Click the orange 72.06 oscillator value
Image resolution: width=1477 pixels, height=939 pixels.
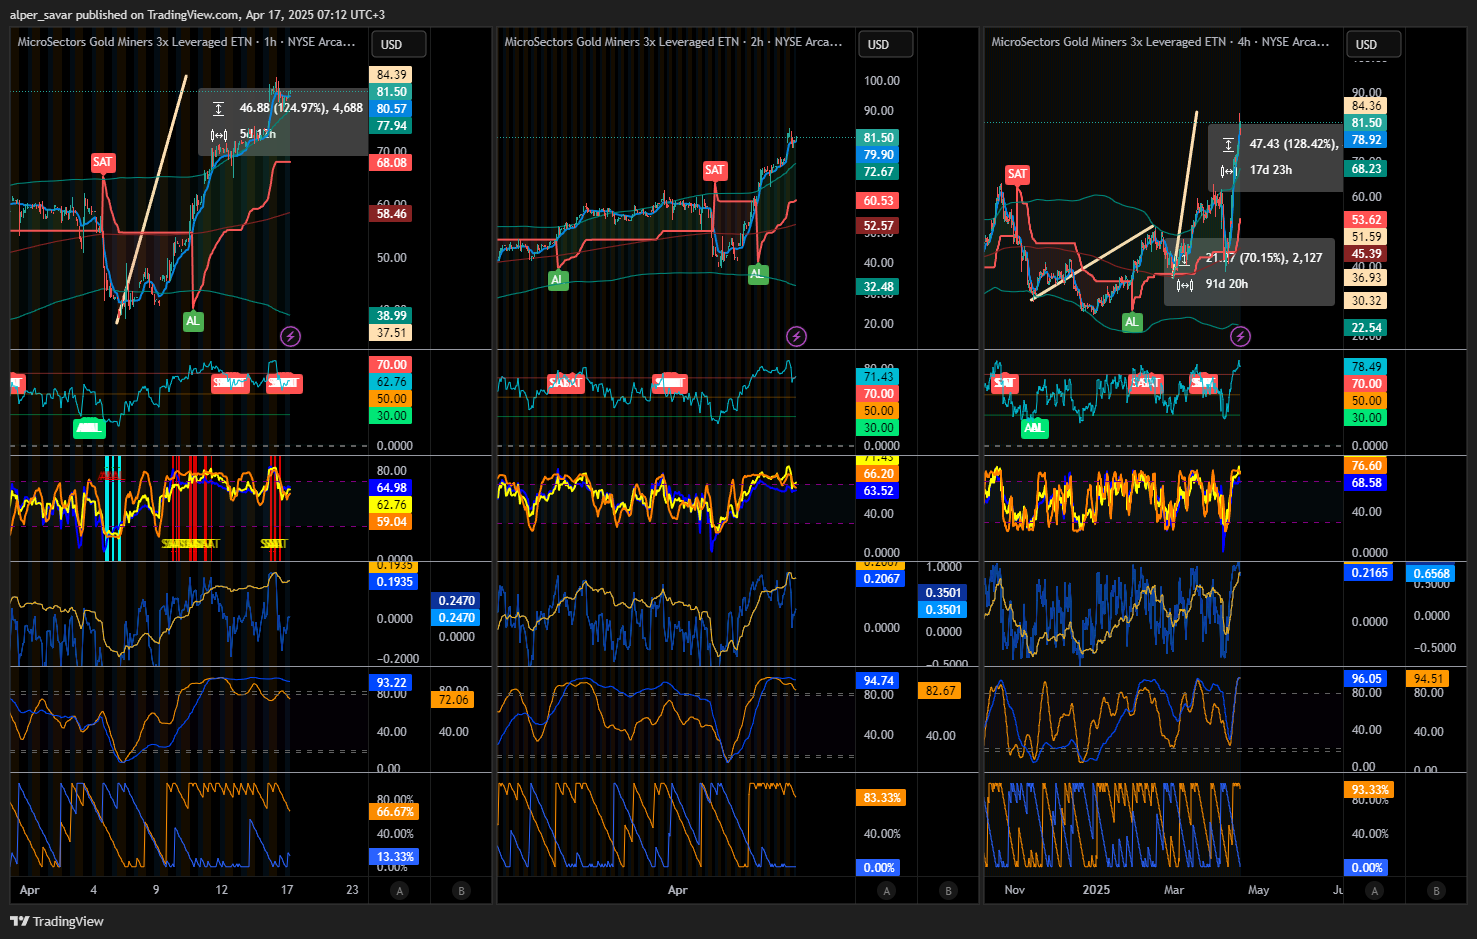coord(453,700)
